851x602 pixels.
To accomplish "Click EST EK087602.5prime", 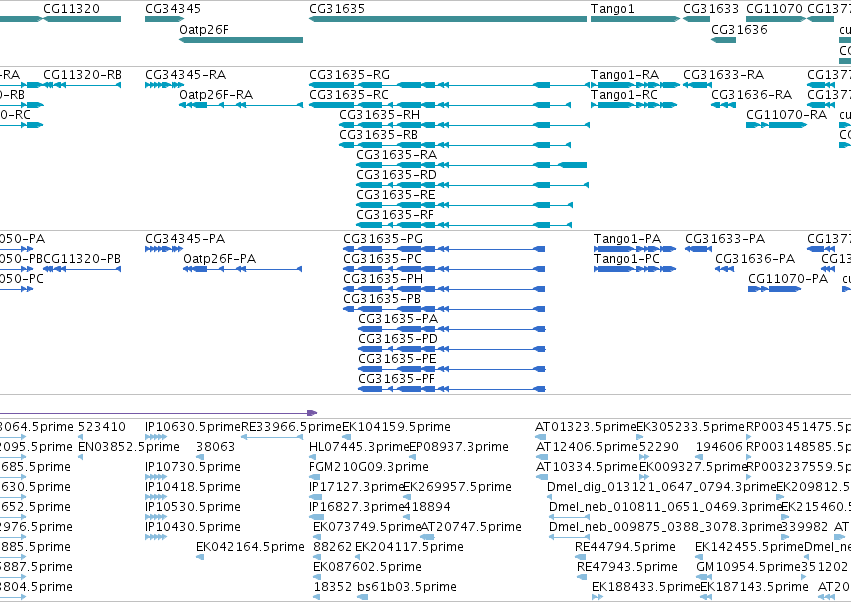I will click(317, 577).
